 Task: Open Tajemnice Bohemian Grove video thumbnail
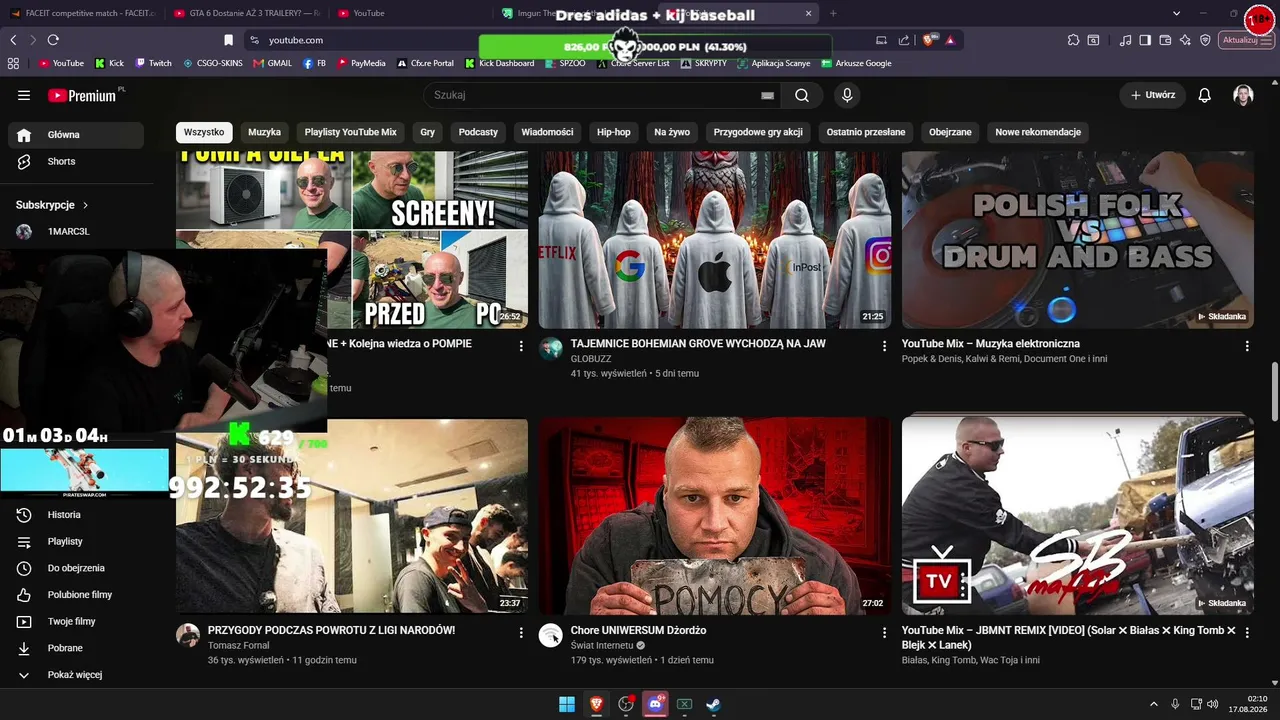tap(715, 241)
